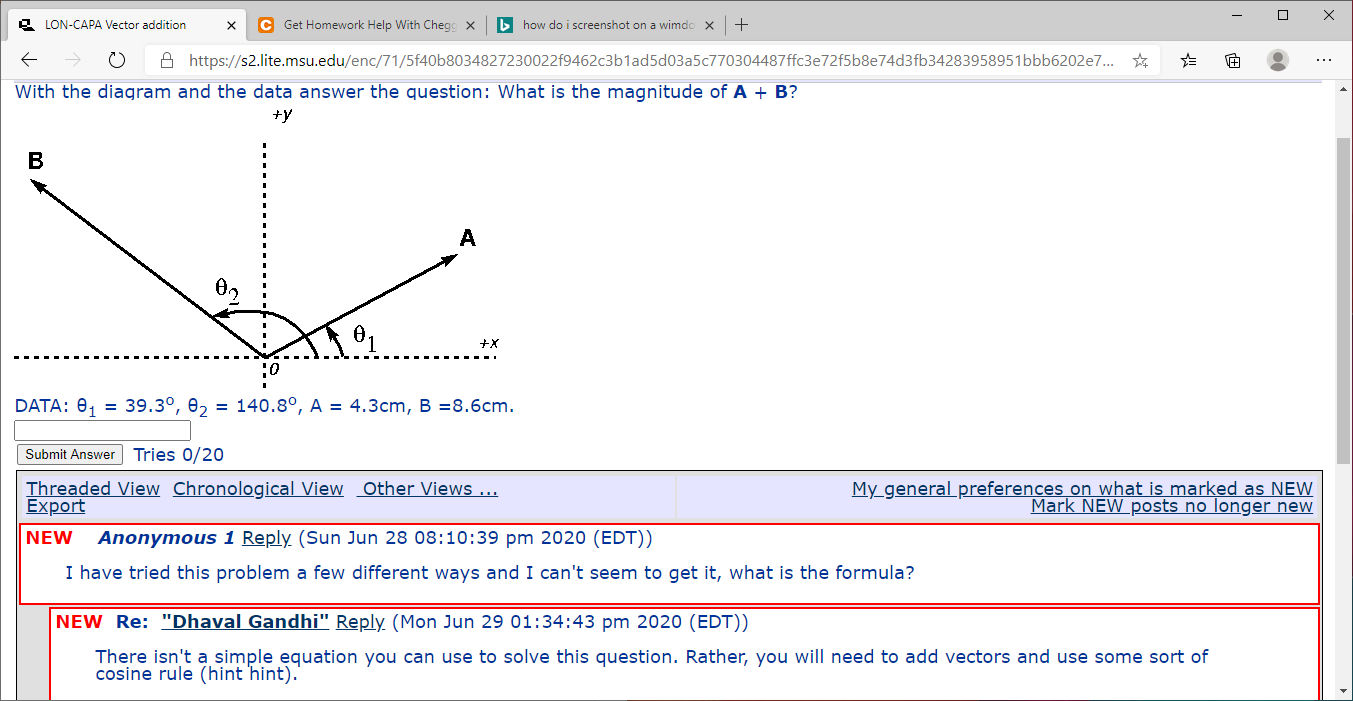Open the "Dhaval Gandhi" author link
Viewport: 1353px width, 701px height.
(x=245, y=622)
